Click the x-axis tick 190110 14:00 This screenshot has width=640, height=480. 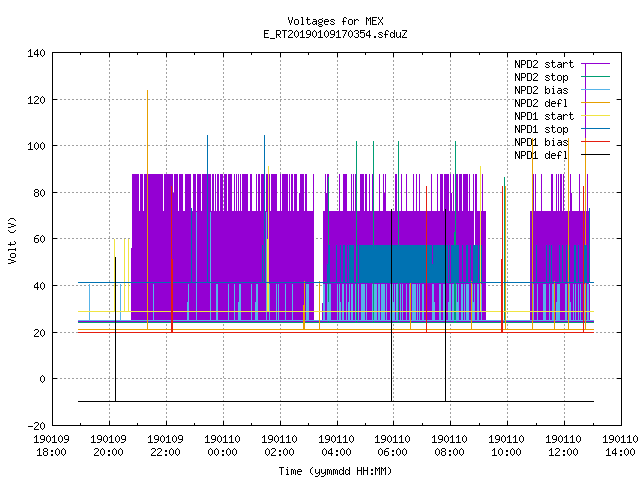click(x=620, y=446)
